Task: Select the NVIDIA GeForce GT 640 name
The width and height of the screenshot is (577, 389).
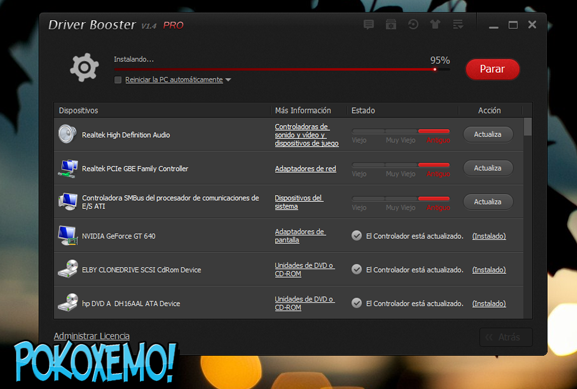Action: (x=118, y=236)
